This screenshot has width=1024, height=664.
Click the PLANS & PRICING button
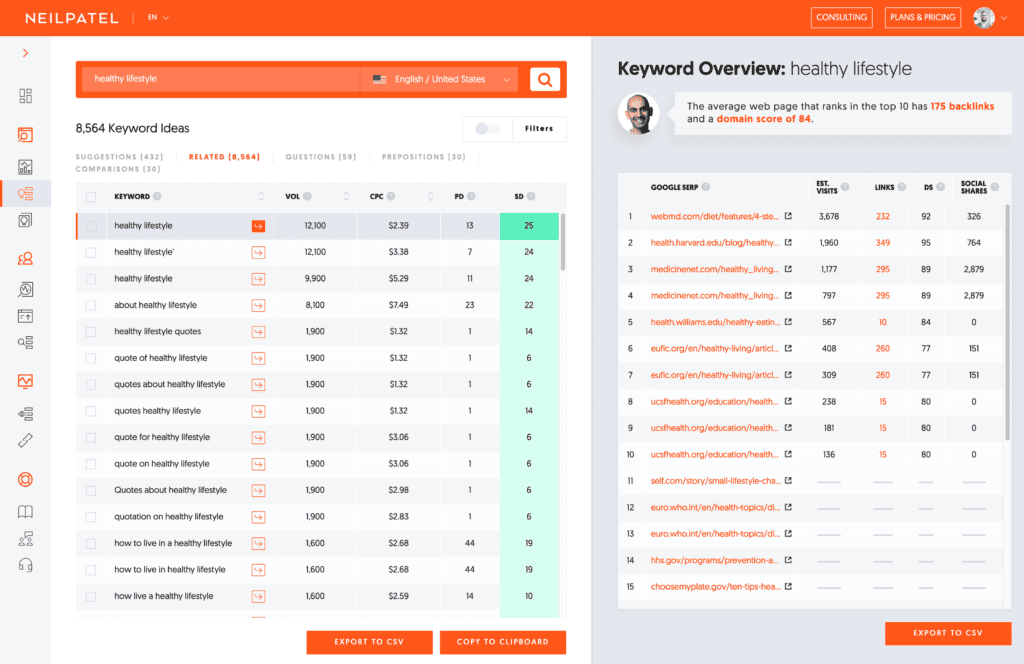pos(922,18)
